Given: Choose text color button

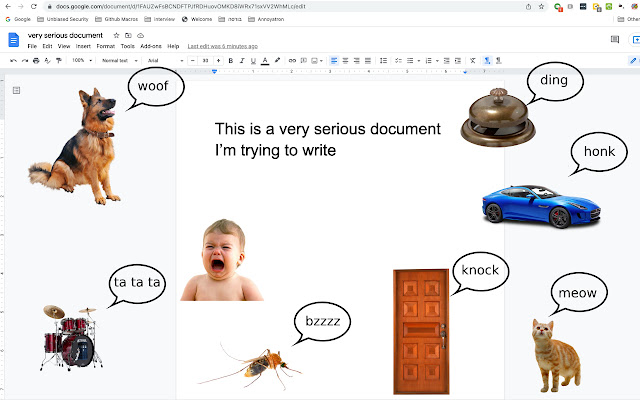Looking at the screenshot, I should pyautogui.click(x=263, y=60).
